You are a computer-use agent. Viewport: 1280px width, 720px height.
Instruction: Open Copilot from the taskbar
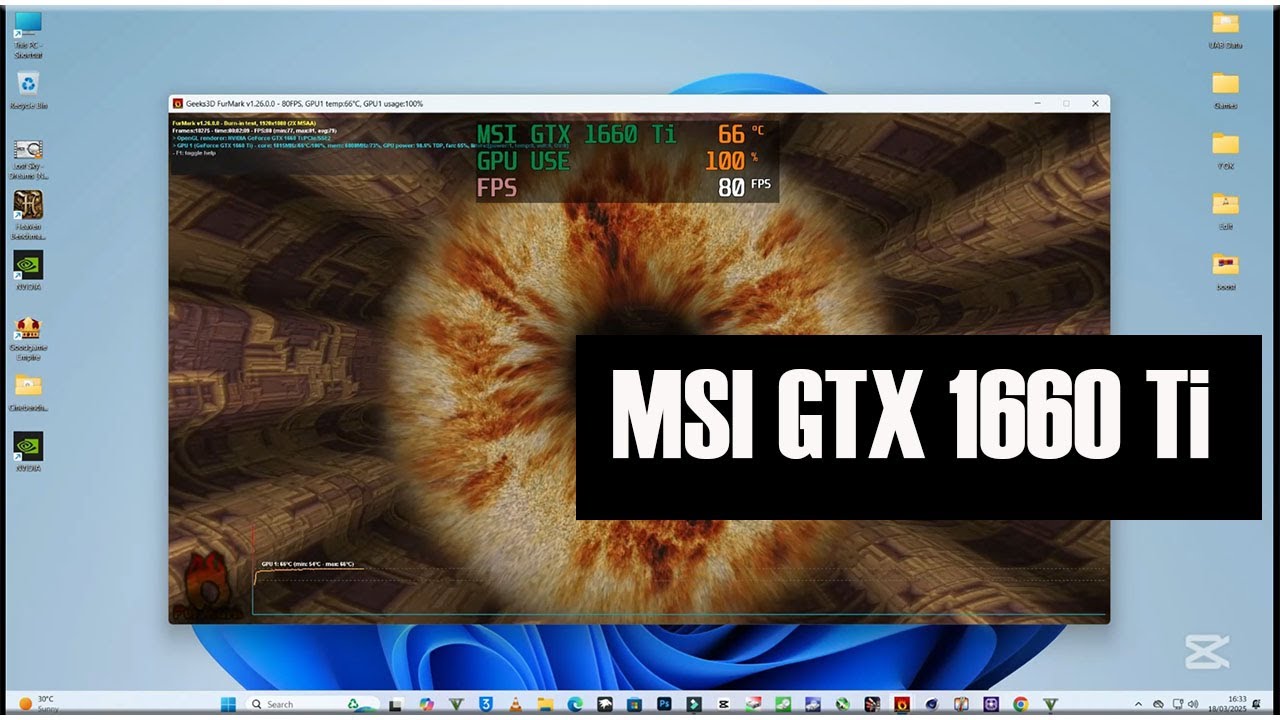click(426, 704)
